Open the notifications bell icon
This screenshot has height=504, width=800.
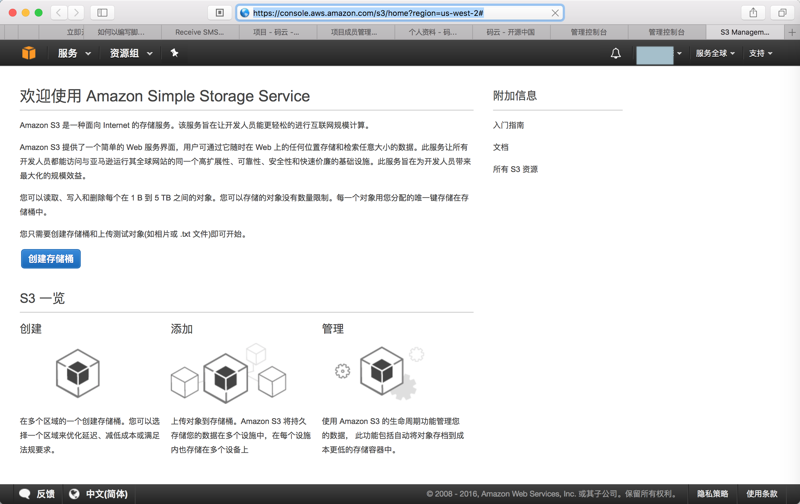coord(616,53)
